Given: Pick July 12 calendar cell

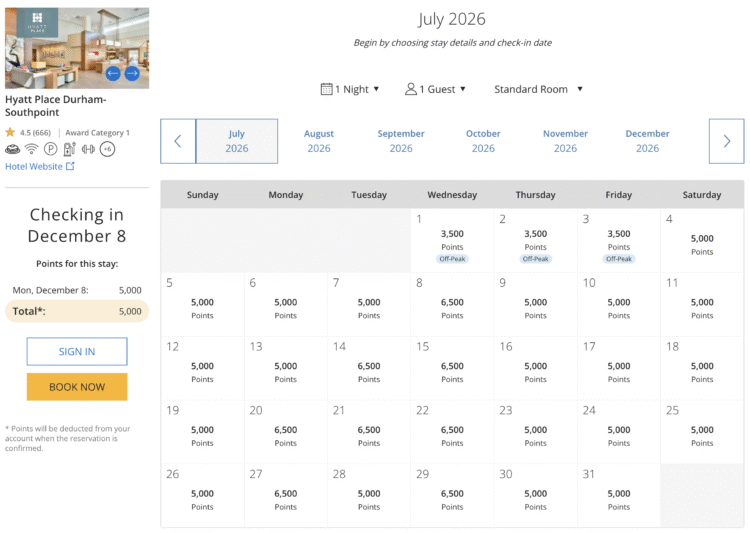Looking at the screenshot, I should pyautogui.click(x=202, y=368).
